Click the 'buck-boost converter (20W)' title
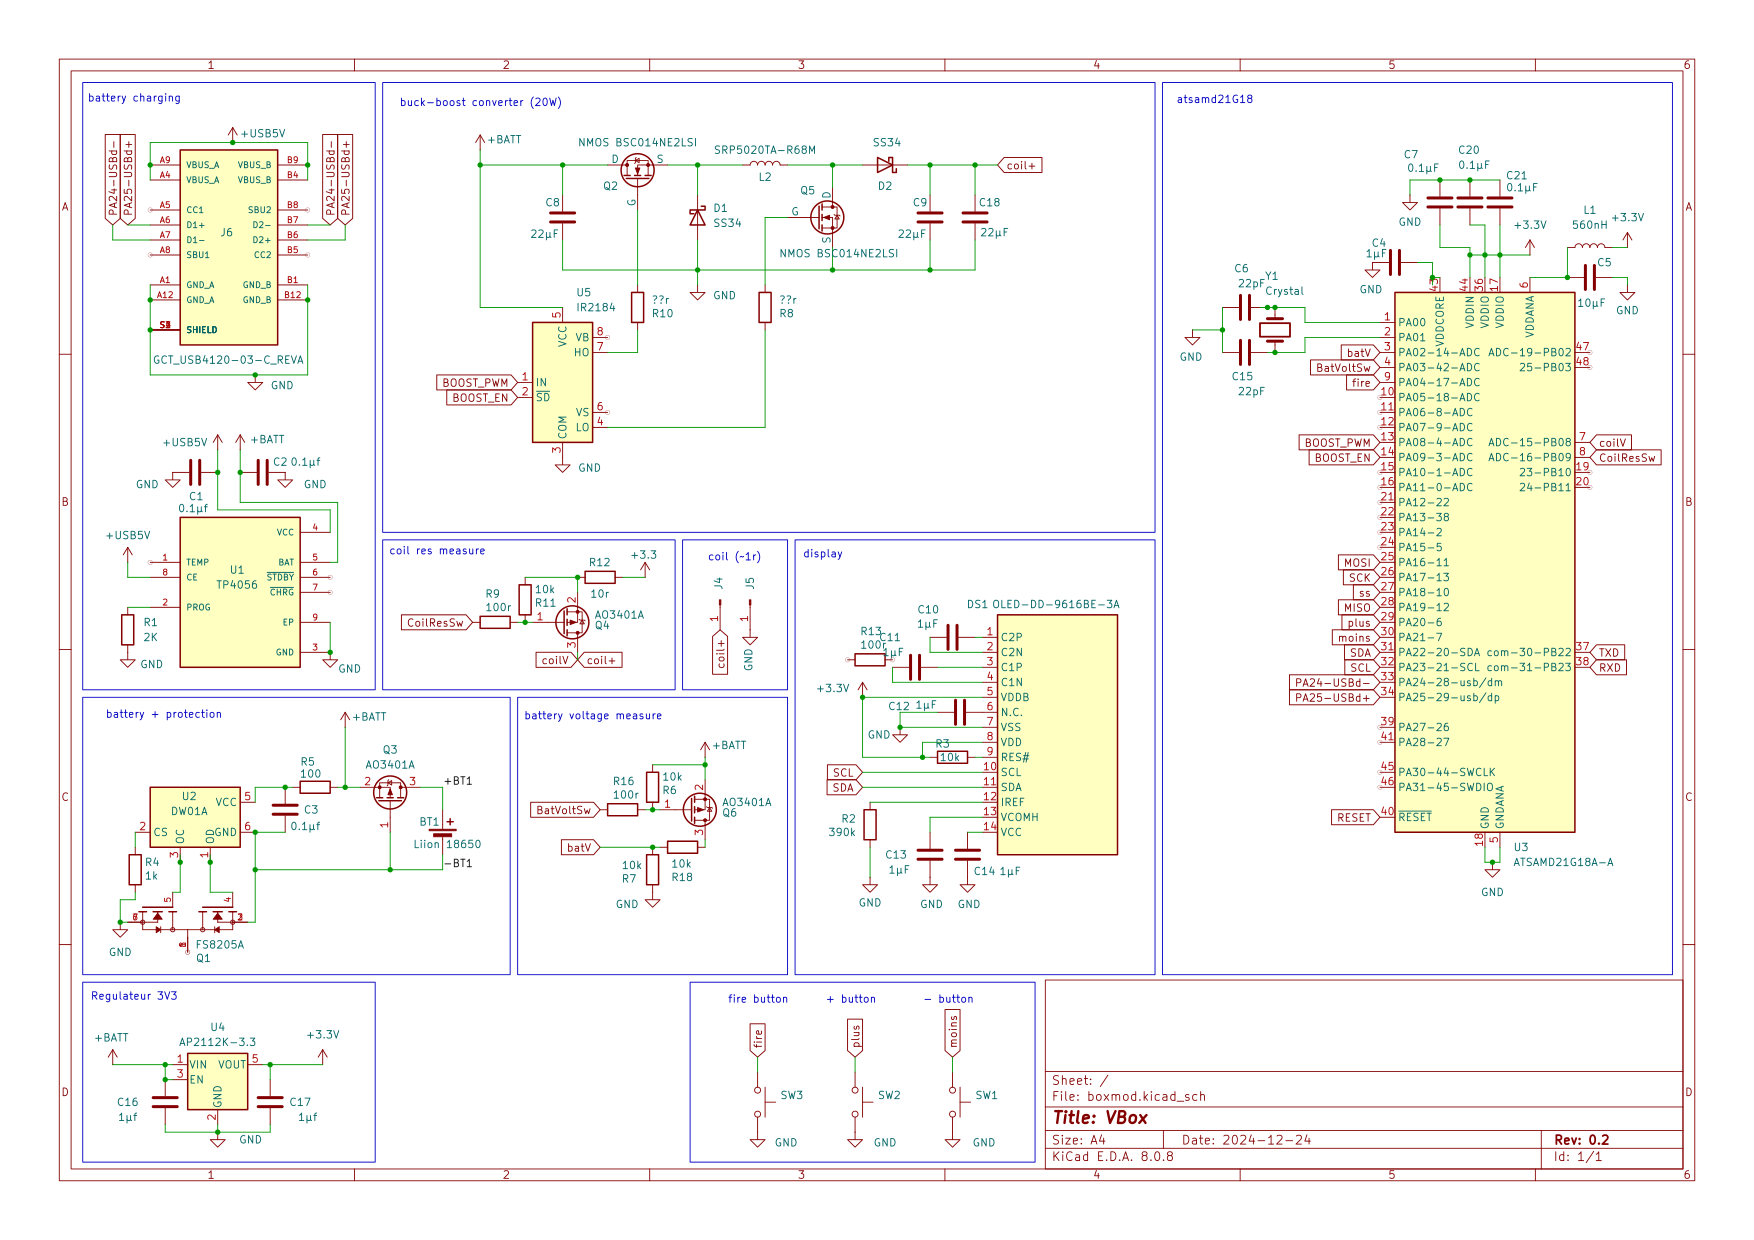 click(481, 102)
